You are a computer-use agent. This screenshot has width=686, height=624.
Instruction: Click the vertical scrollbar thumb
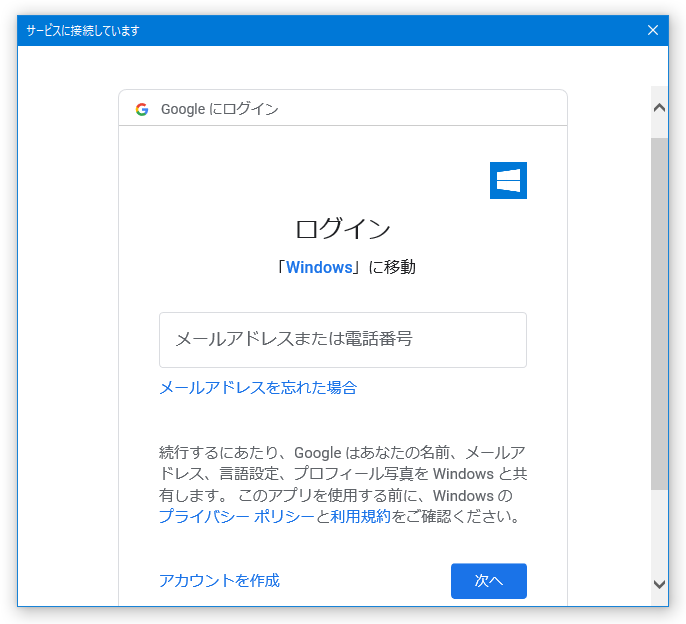coord(659,313)
